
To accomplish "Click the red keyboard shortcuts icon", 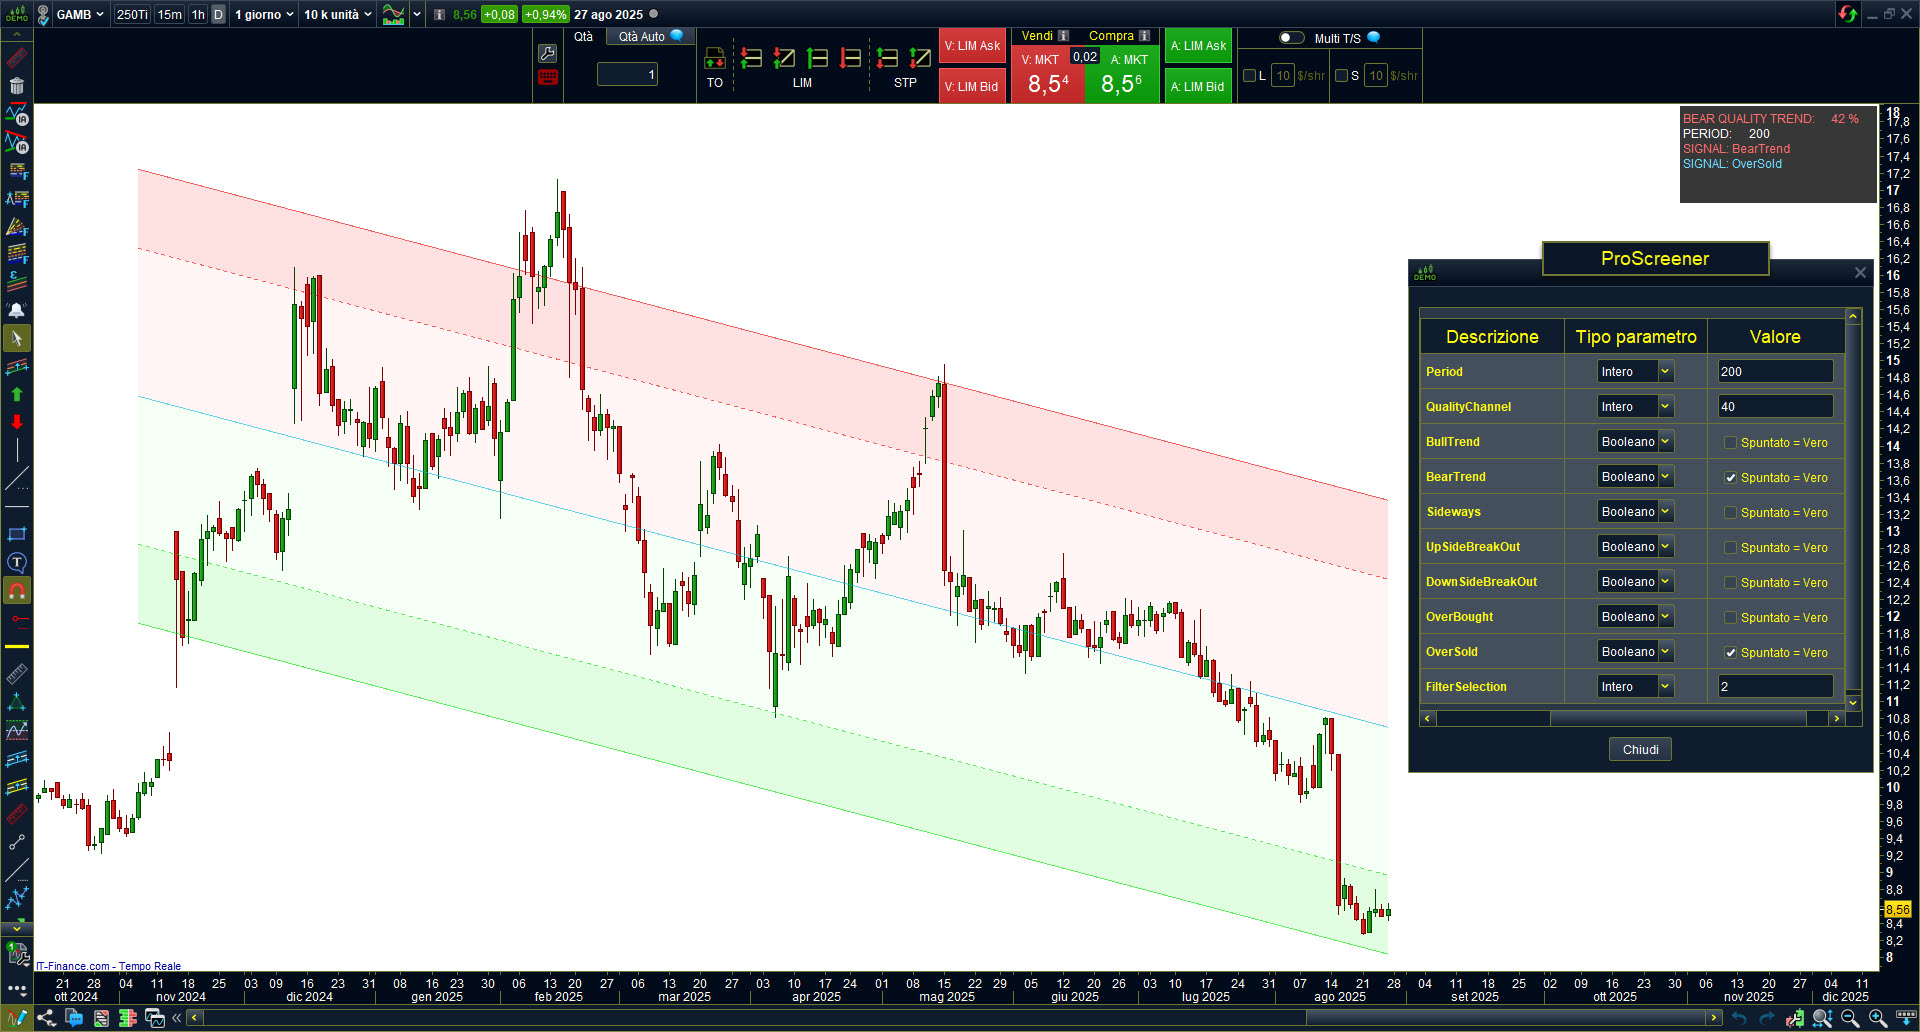I will 547,78.
